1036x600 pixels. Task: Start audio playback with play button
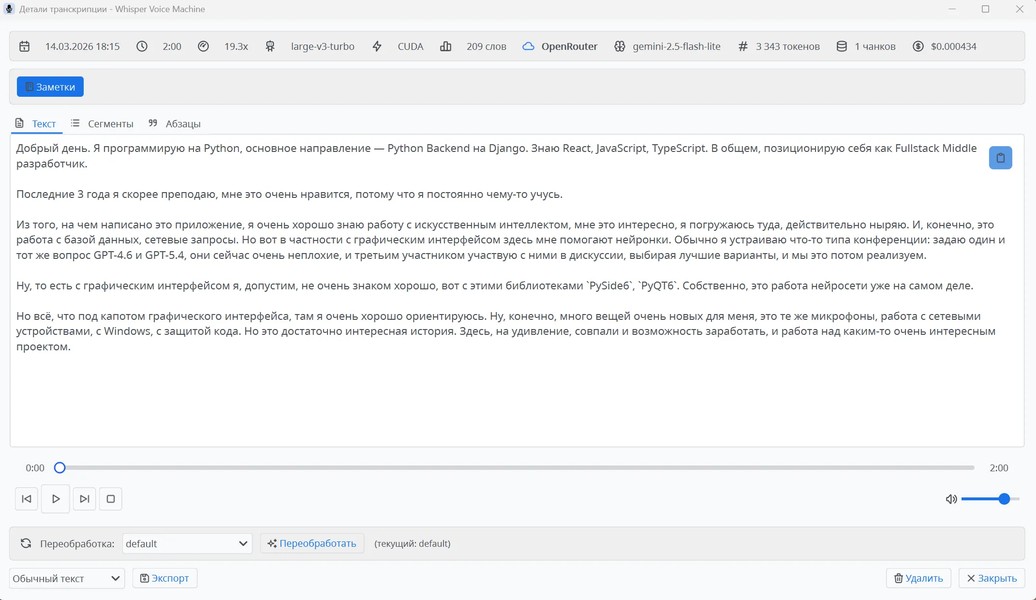pos(56,499)
